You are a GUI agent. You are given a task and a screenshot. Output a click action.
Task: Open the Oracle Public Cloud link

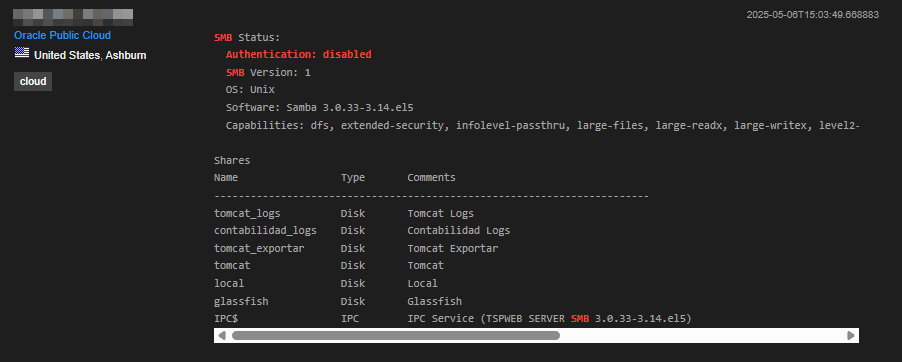click(62, 35)
